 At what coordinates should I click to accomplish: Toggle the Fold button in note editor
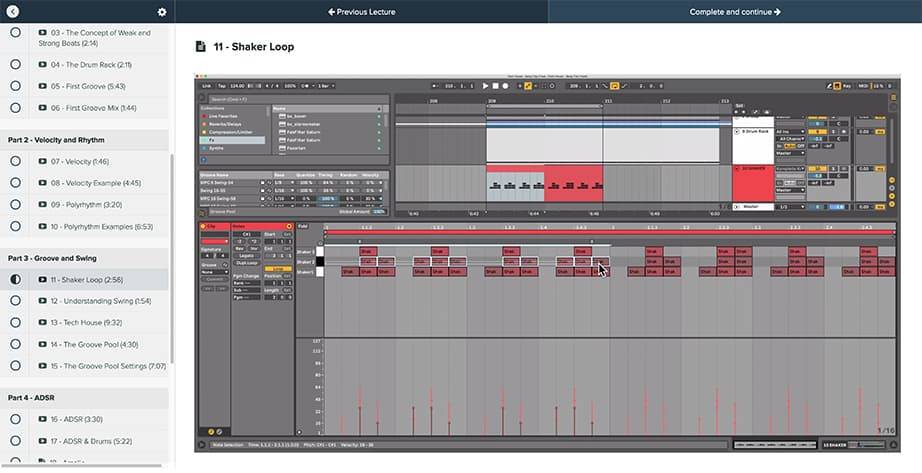[x=303, y=226]
